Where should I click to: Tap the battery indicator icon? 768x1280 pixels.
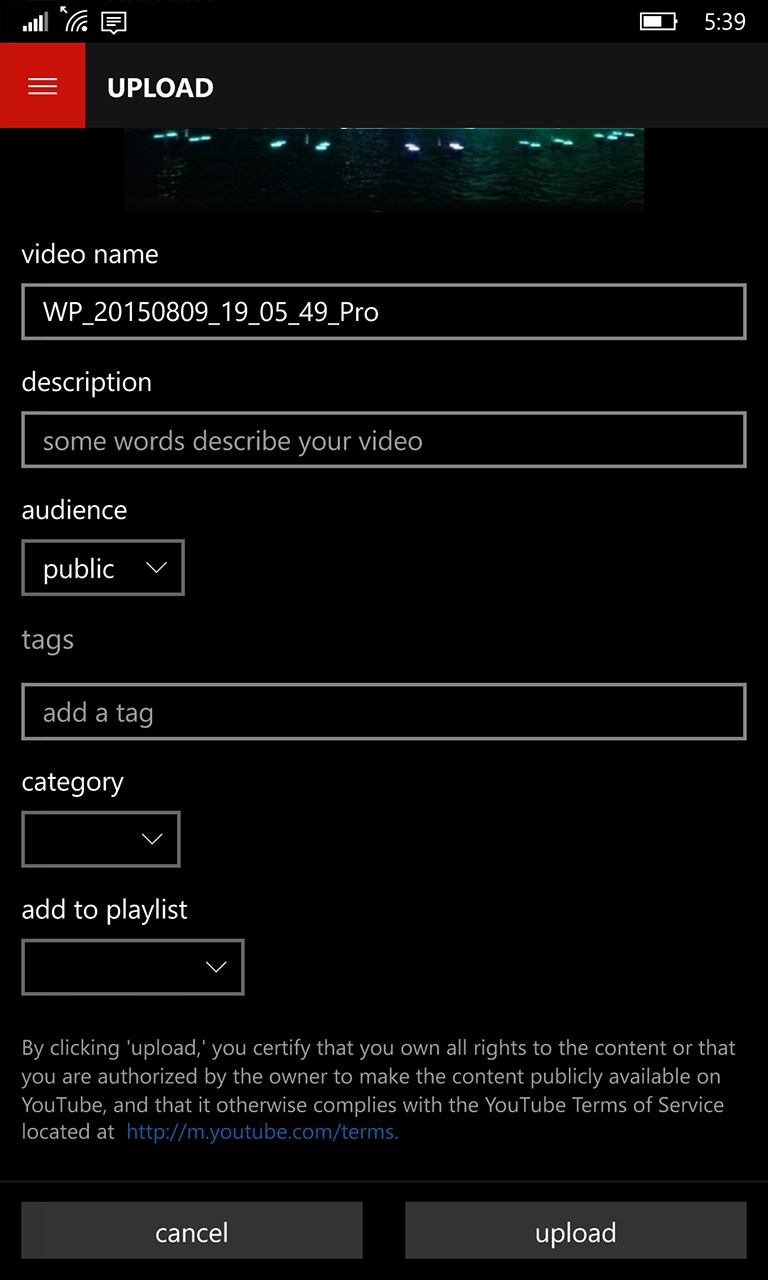click(x=657, y=21)
